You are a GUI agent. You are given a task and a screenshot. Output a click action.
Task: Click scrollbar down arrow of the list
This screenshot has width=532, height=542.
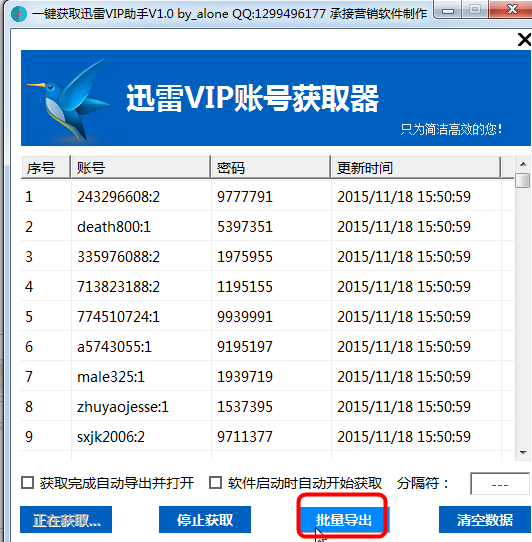[523, 453]
